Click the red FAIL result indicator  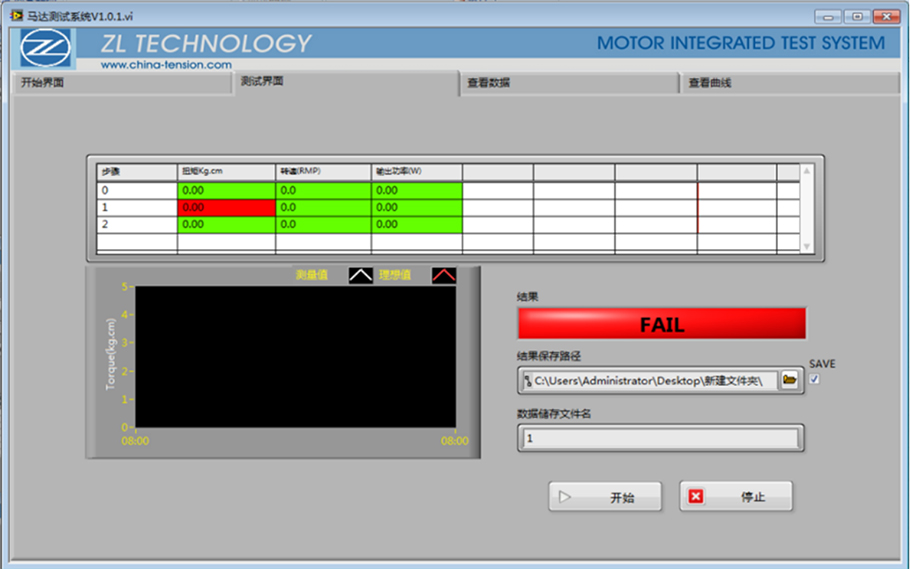(x=661, y=325)
